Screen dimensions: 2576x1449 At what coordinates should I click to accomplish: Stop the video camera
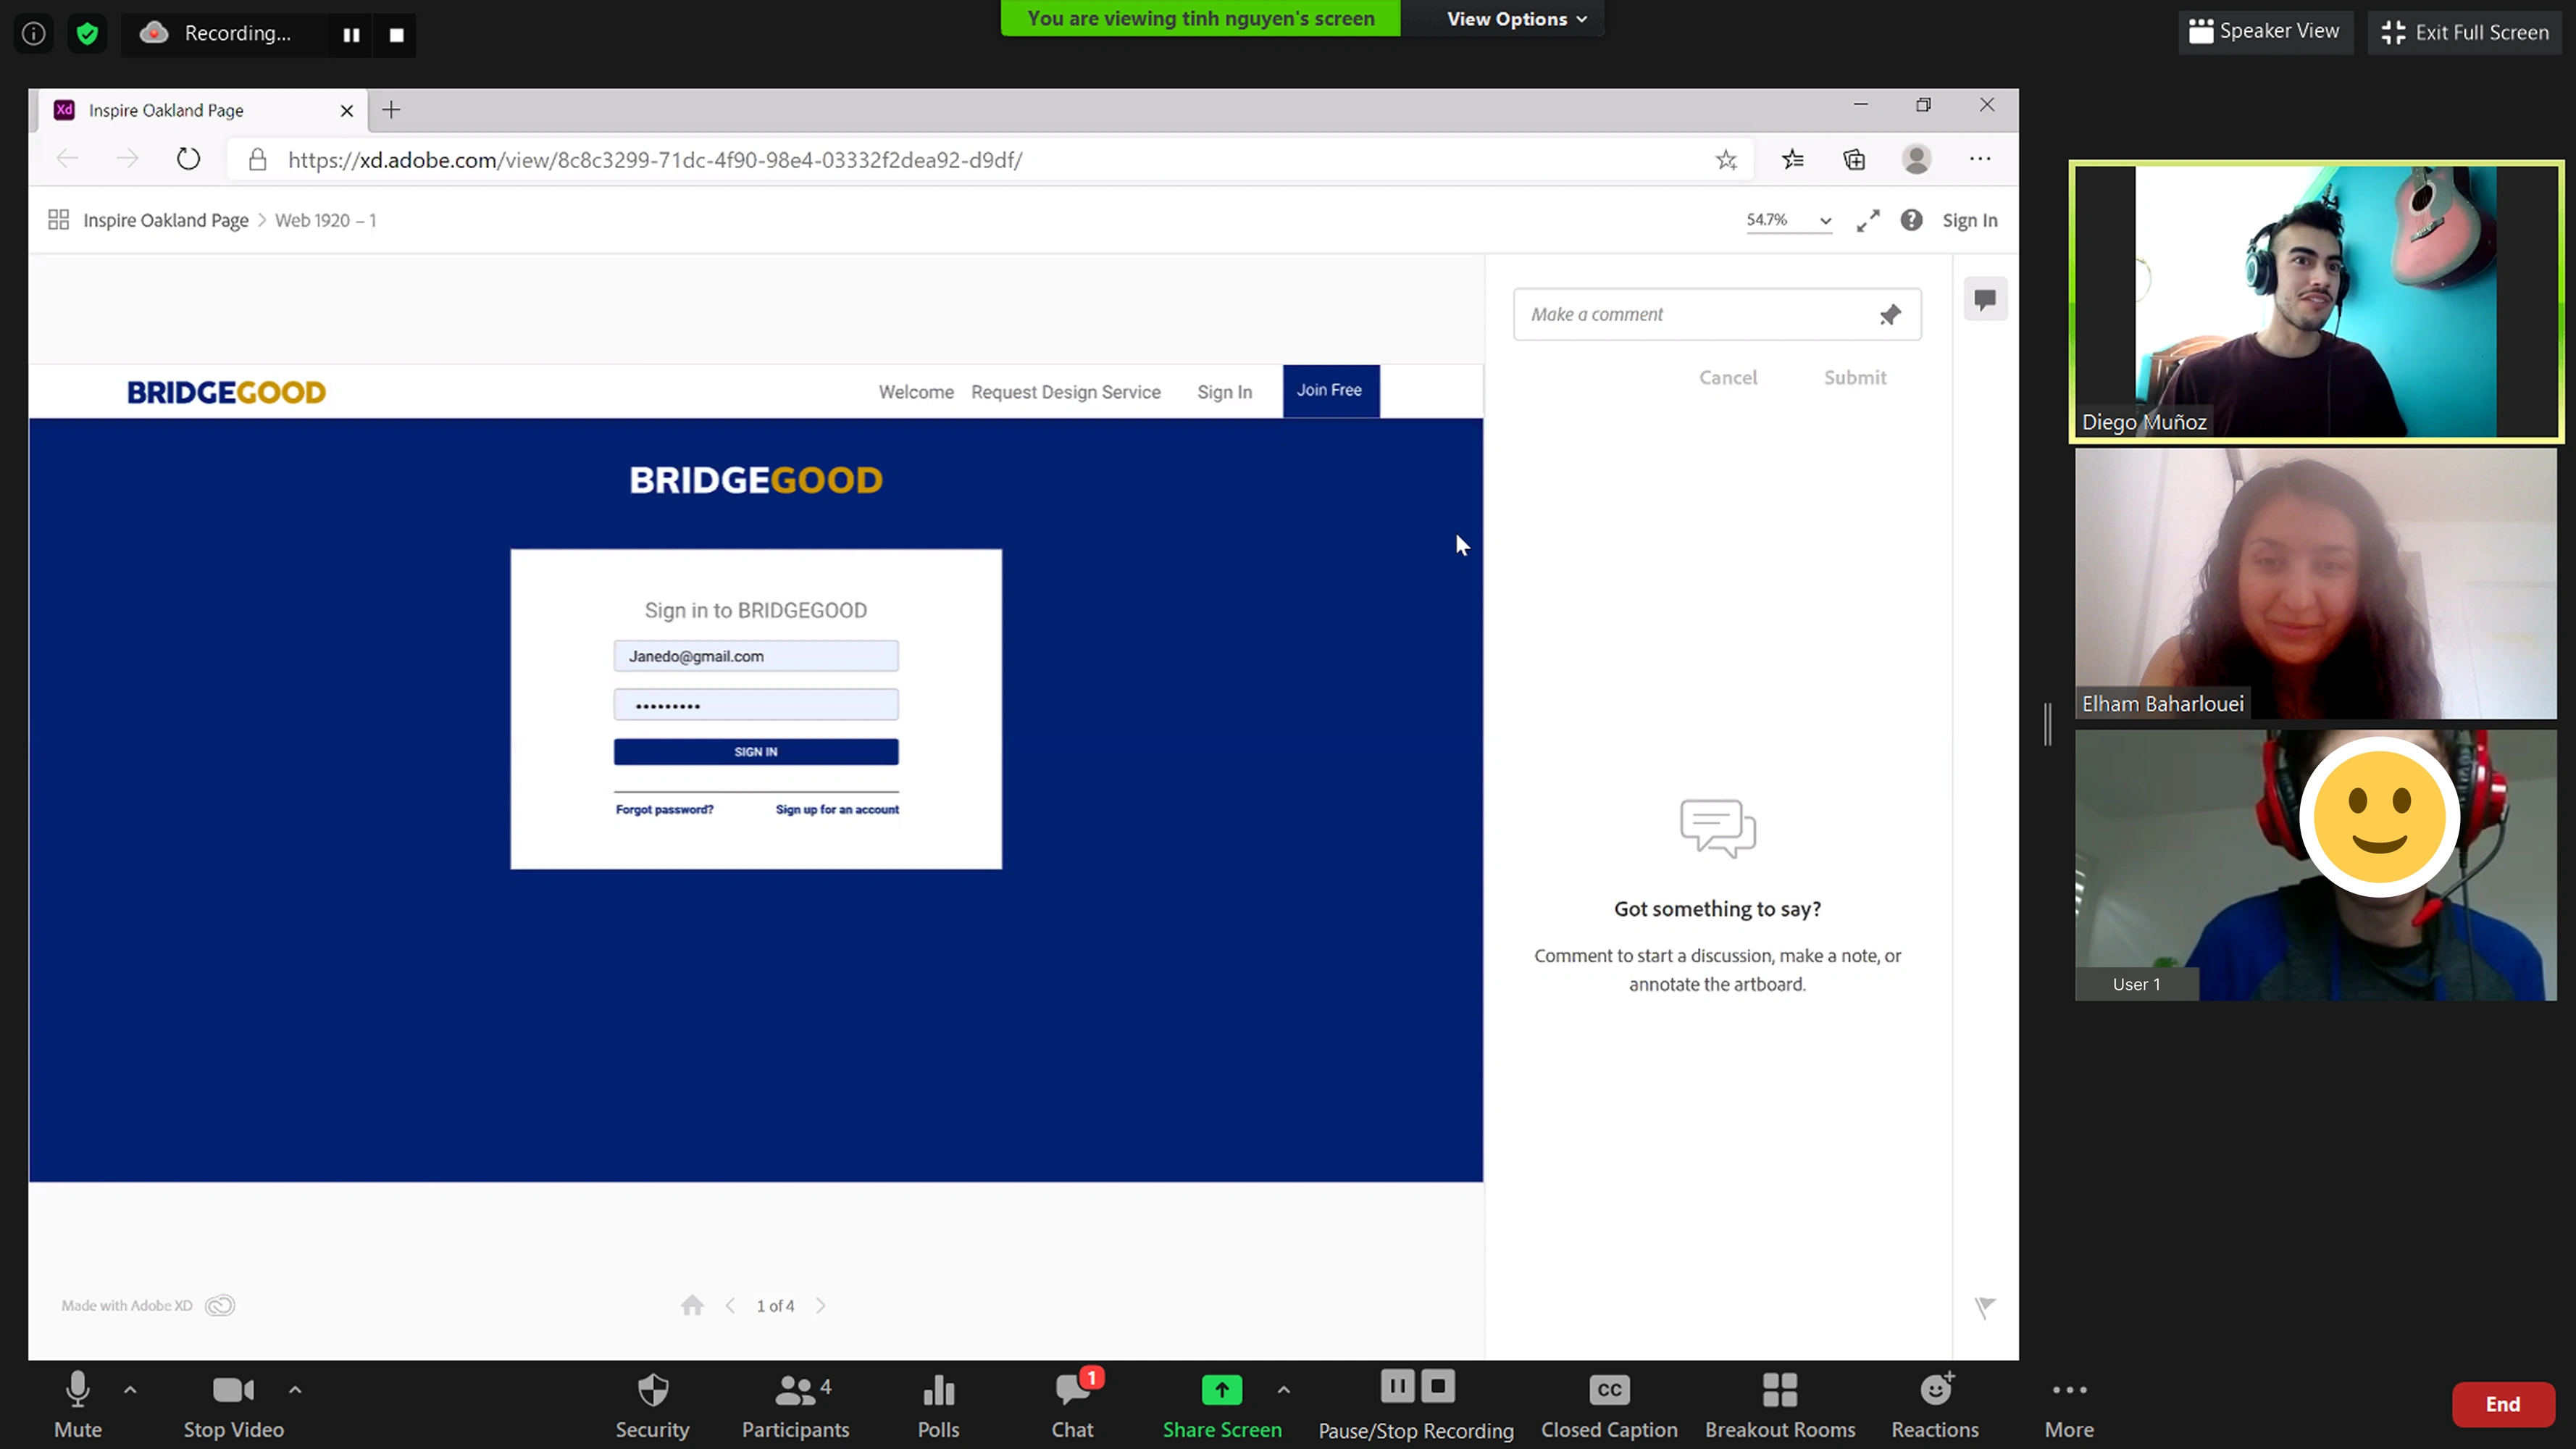coord(233,1405)
